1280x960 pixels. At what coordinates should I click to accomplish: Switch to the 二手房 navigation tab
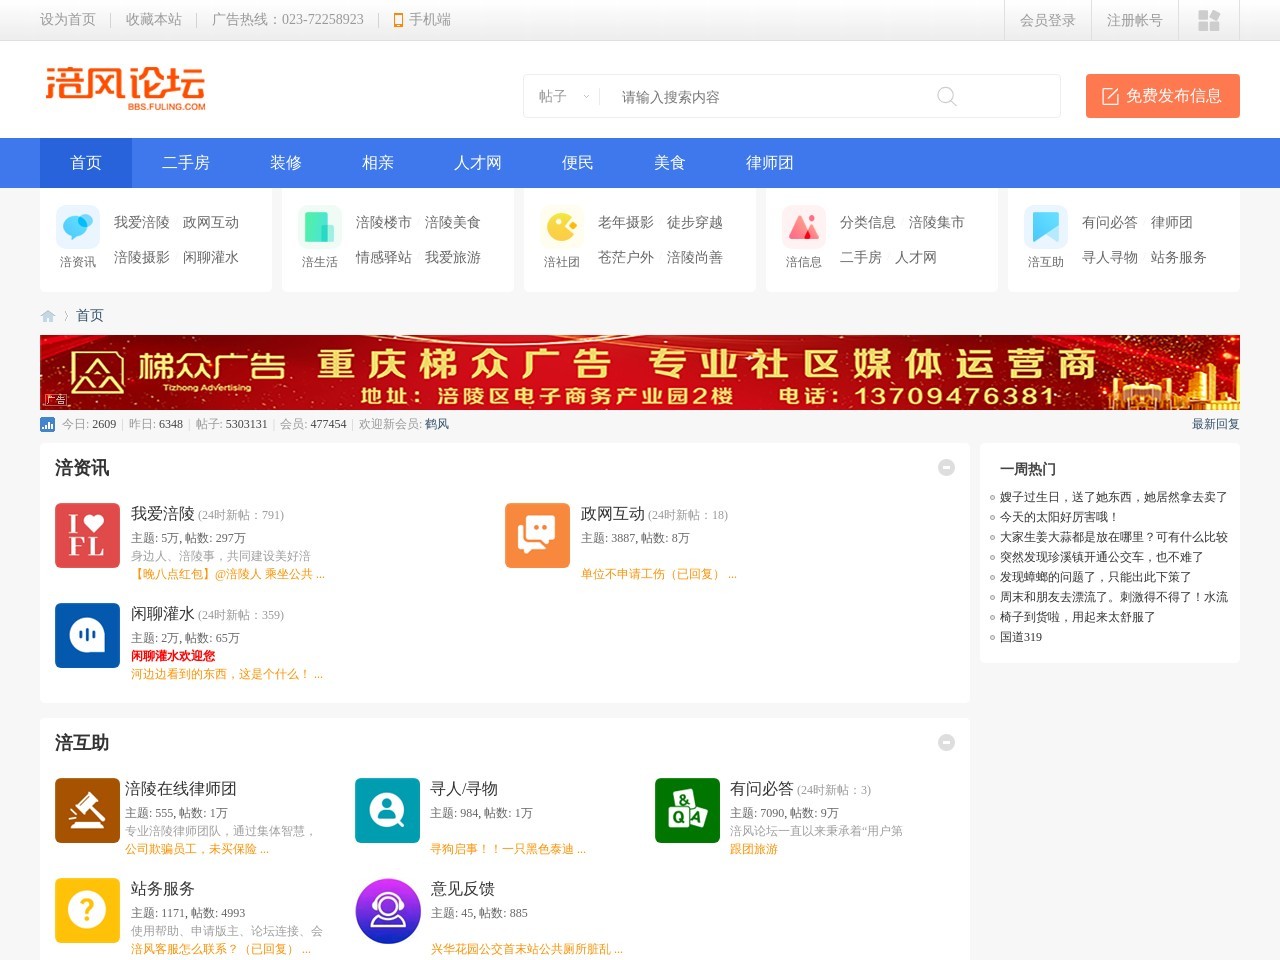tap(186, 163)
